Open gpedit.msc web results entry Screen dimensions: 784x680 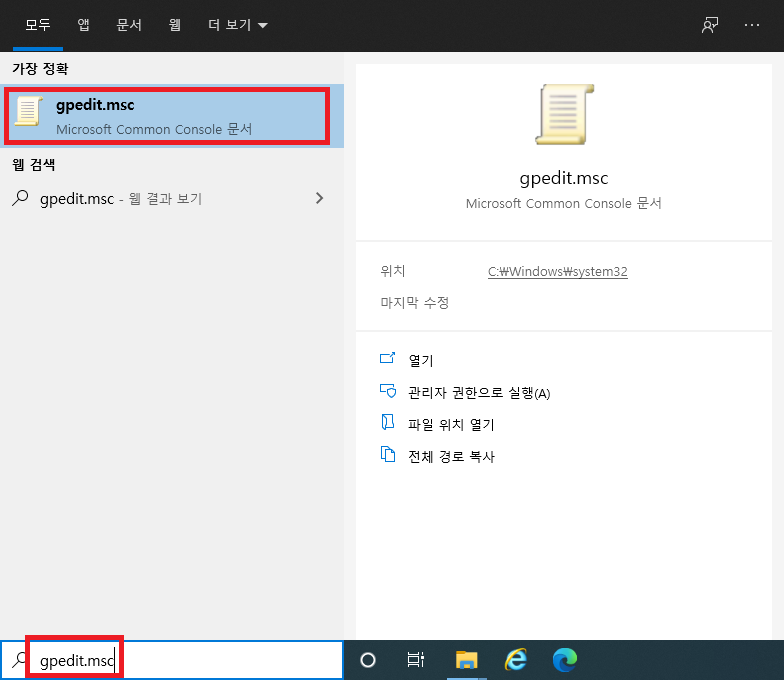point(172,198)
